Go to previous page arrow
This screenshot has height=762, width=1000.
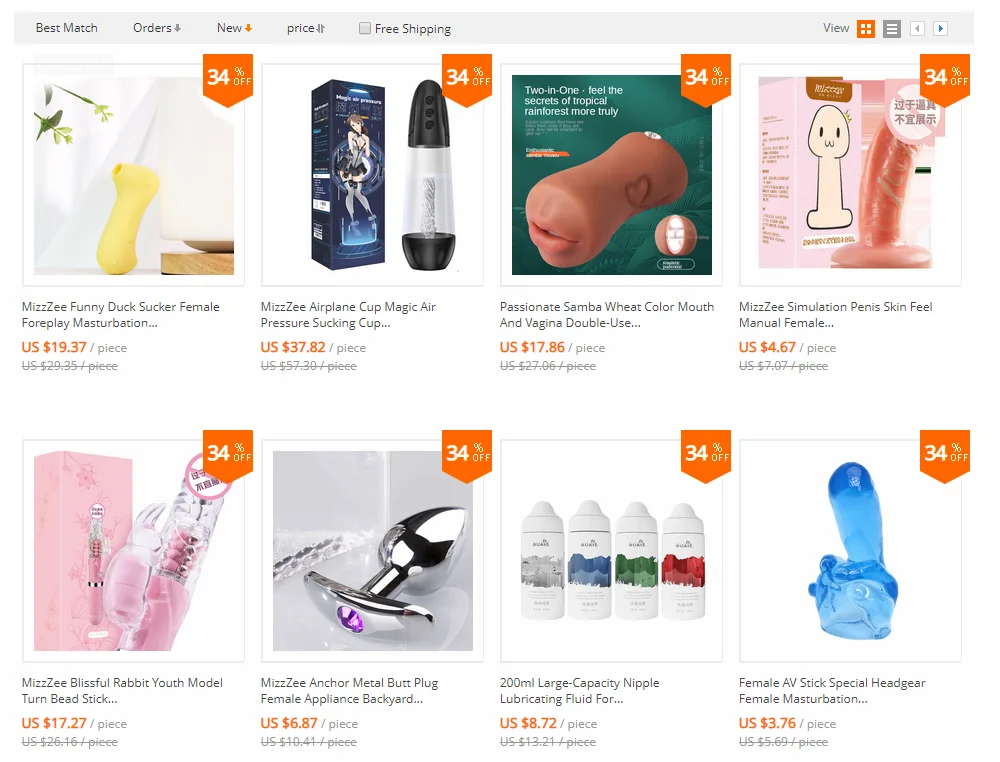[917, 28]
